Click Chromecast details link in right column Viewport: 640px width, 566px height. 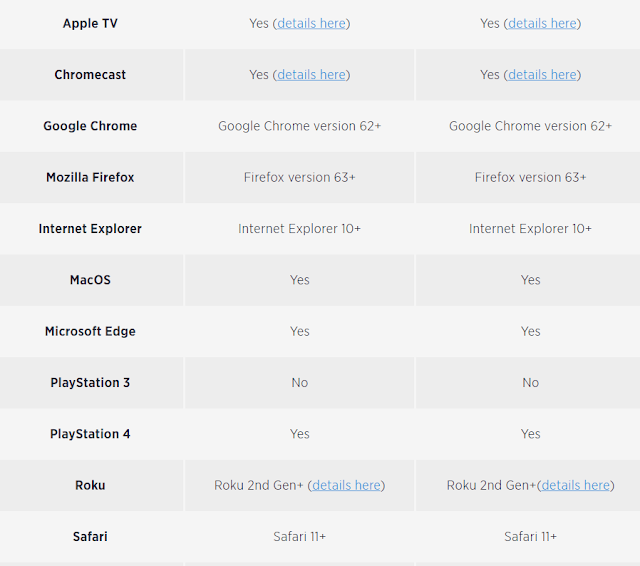[x=542, y=74]
